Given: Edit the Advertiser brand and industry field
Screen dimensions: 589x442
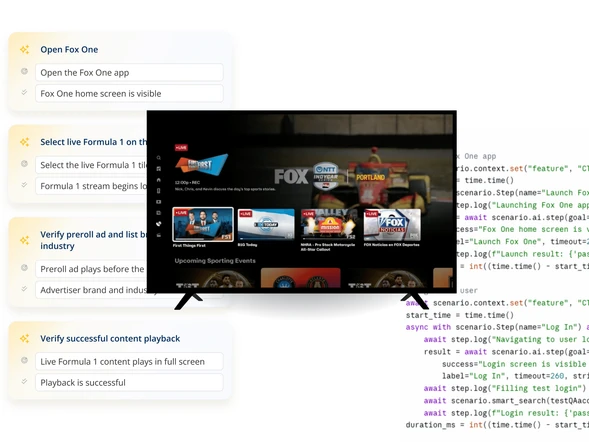Looking at the screenshot, I should [x=91, y=290].
